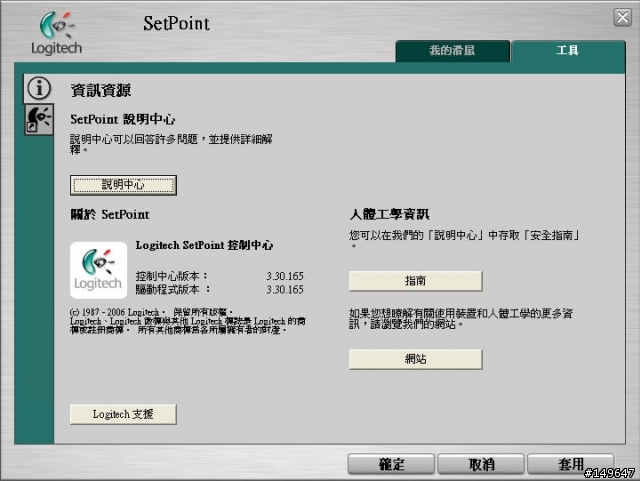Click the 指南 guide button
This screenshot has height=481, width=640.
(x=416, y=281)
